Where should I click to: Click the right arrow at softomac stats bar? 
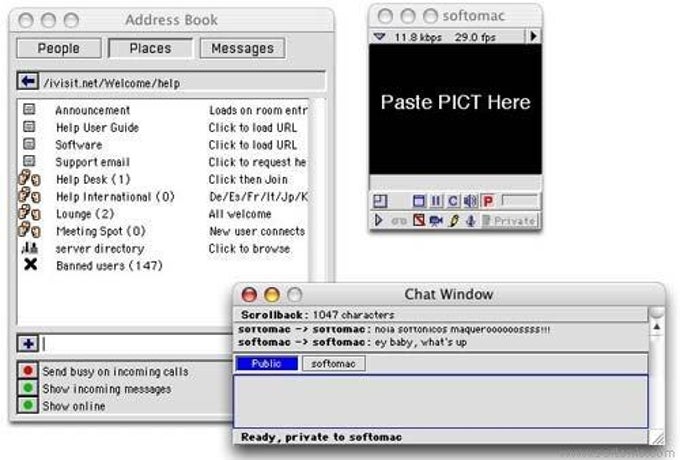pyautogui.click(x=533, y=36)
